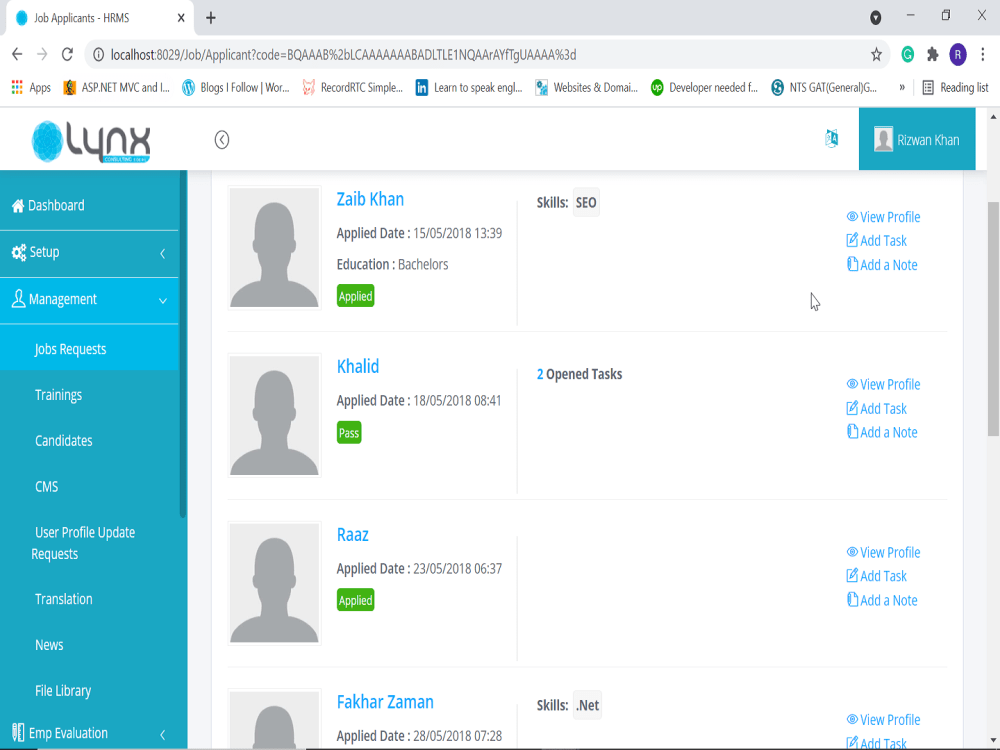Click the SEO skill tag
1000x750 pixels.
coord(586,203)
